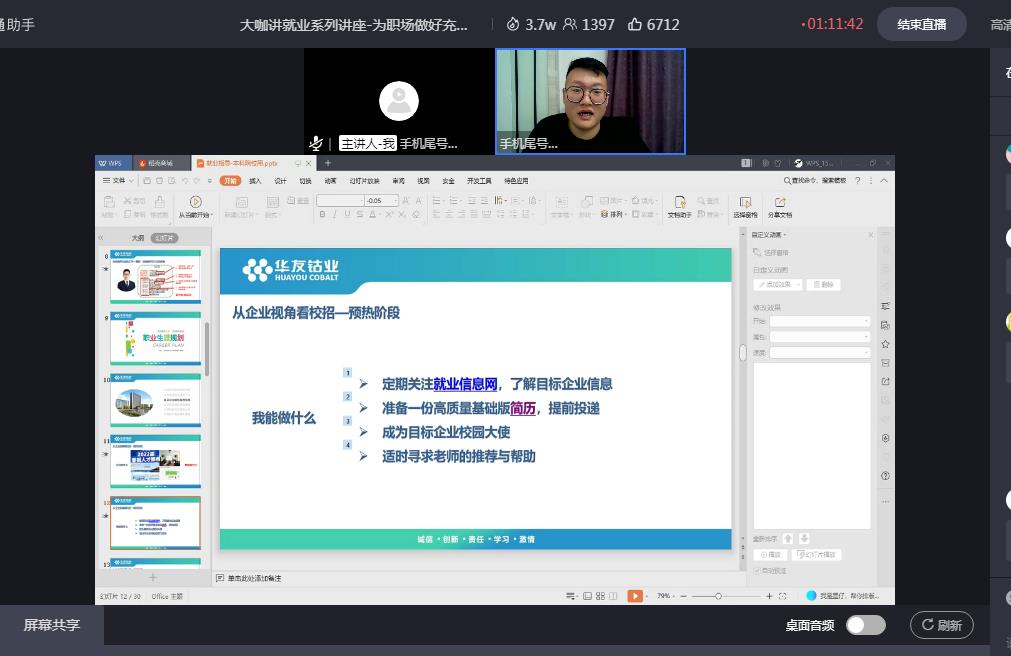Click the muted microphone icon of presenter
Viewport: 1011px width, 656px height.
click(316, 143)
